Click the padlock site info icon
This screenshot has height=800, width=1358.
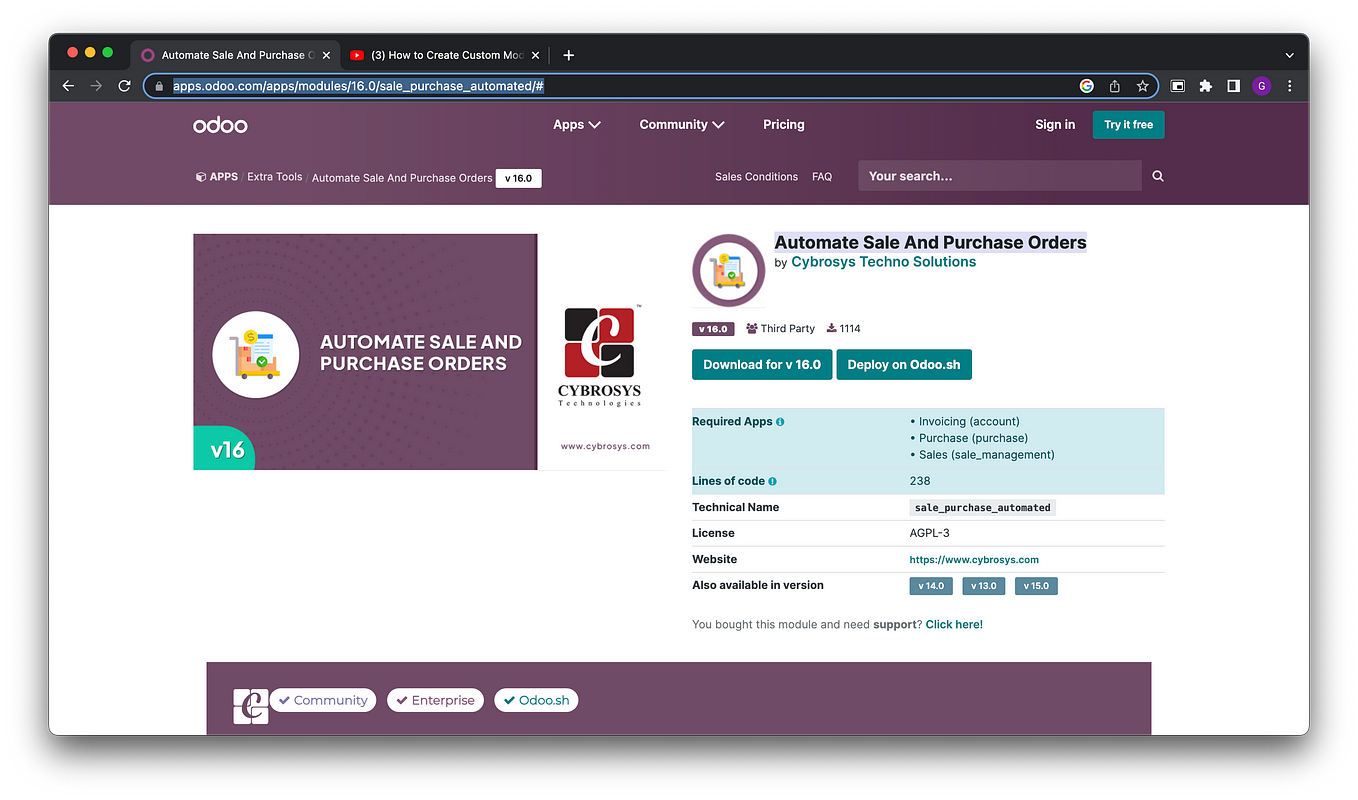coord(158,87)
